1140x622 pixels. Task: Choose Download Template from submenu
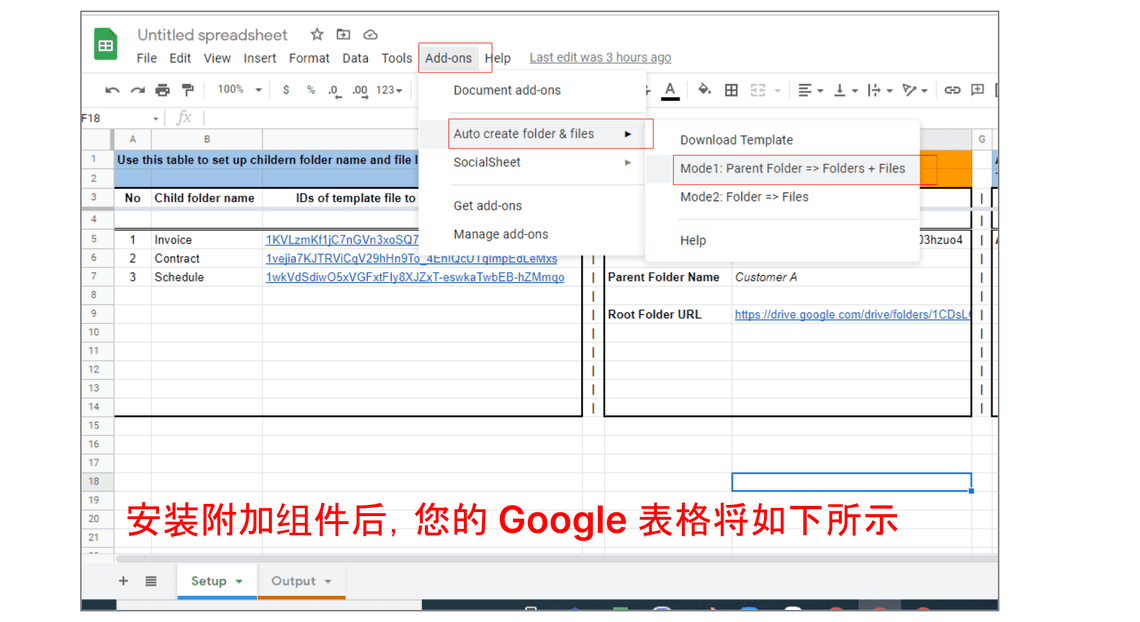(736, 140)
